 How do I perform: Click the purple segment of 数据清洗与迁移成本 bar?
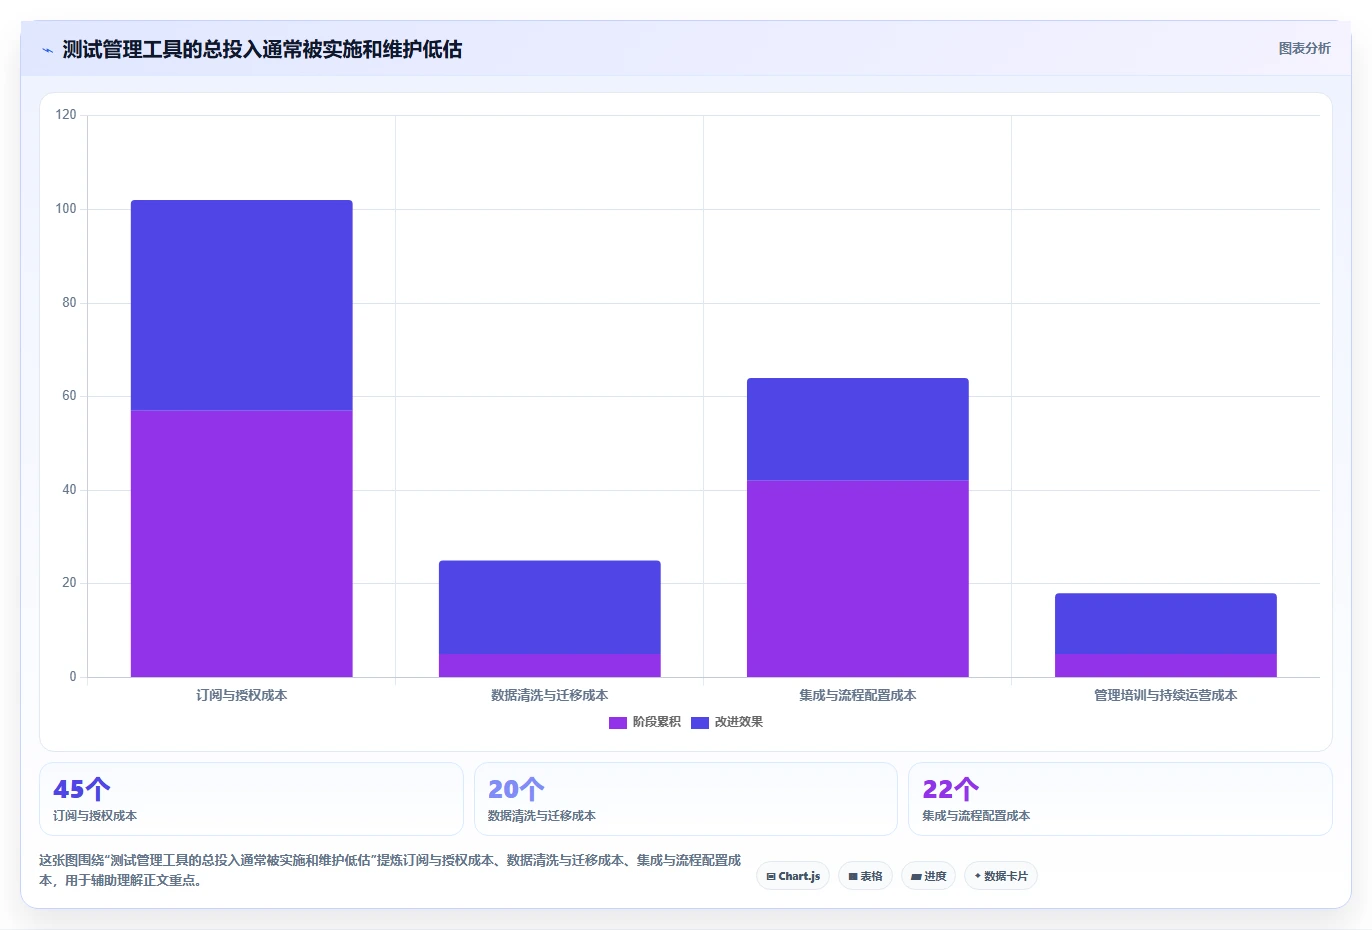coord(550,665)
